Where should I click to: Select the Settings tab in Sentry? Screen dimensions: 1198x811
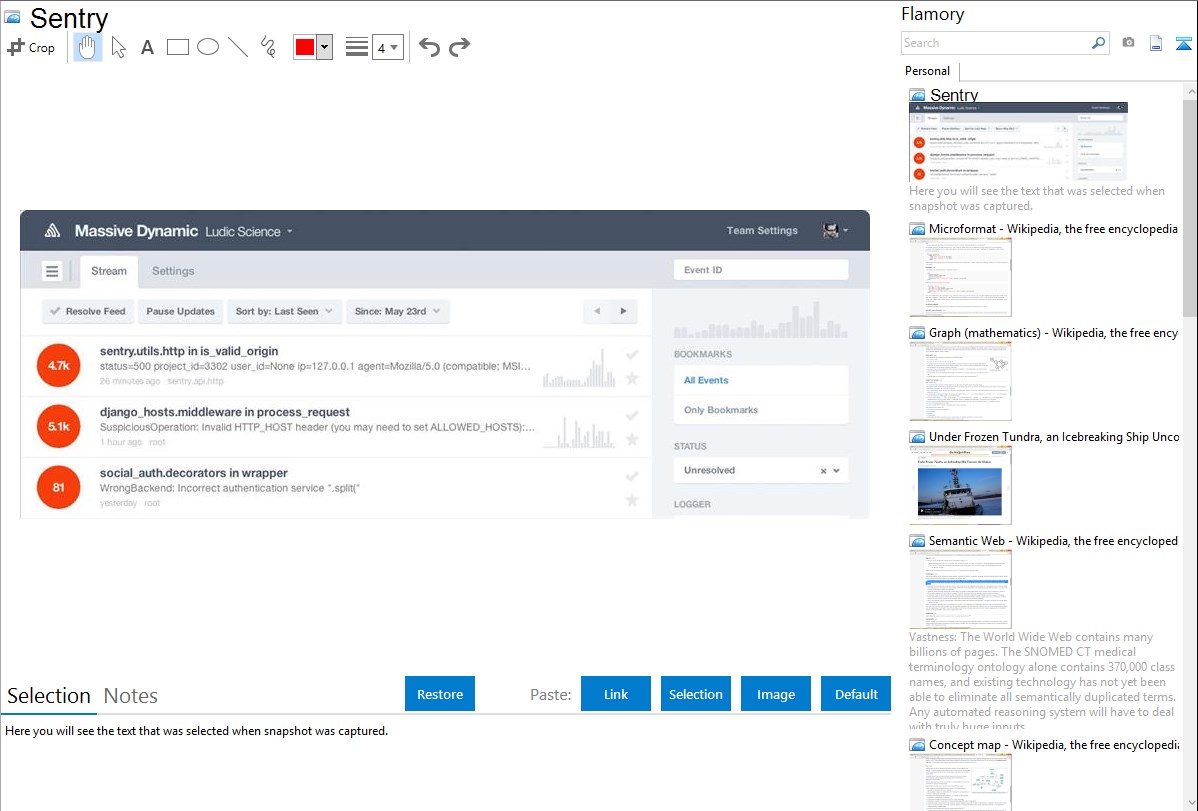[173, 271]
